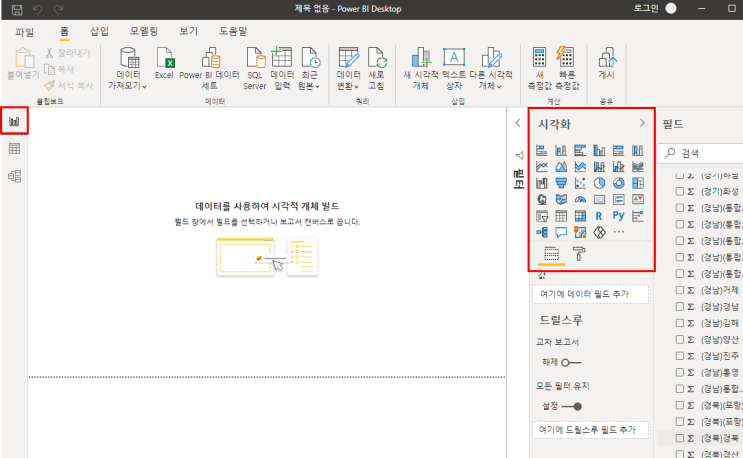Select the 100% stacked bar chart visual
Viewport: 743px width, 458px height.
[618, 151]
